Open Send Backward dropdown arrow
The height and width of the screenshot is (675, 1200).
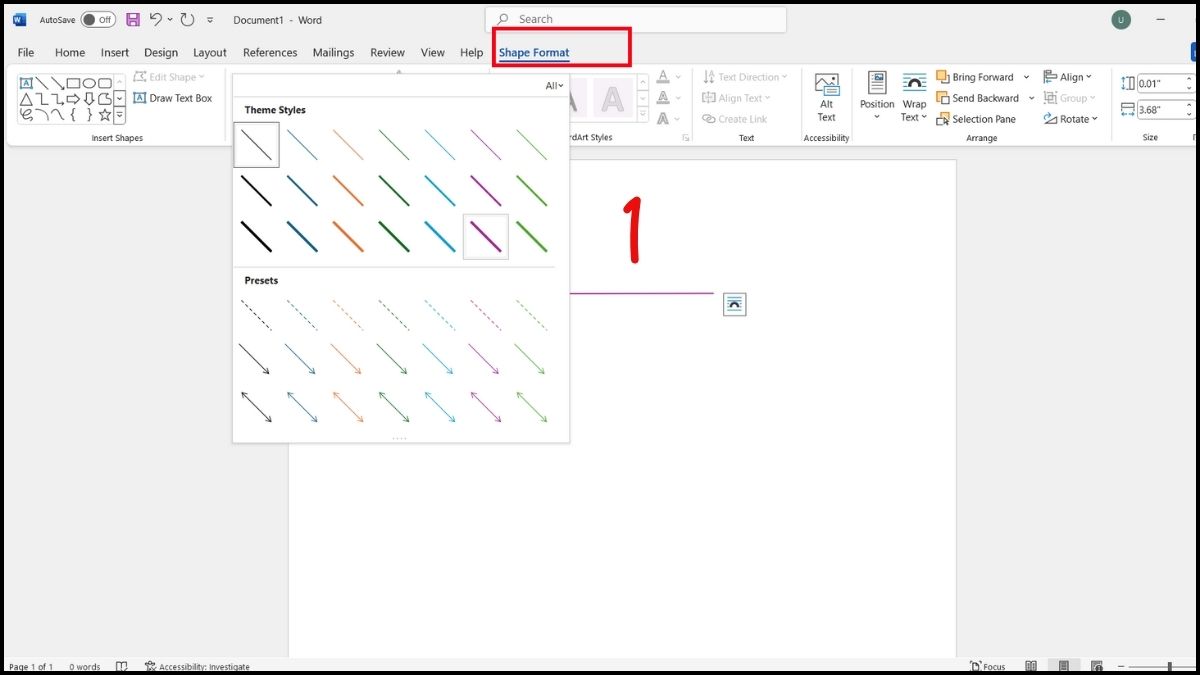[1031, 98]
